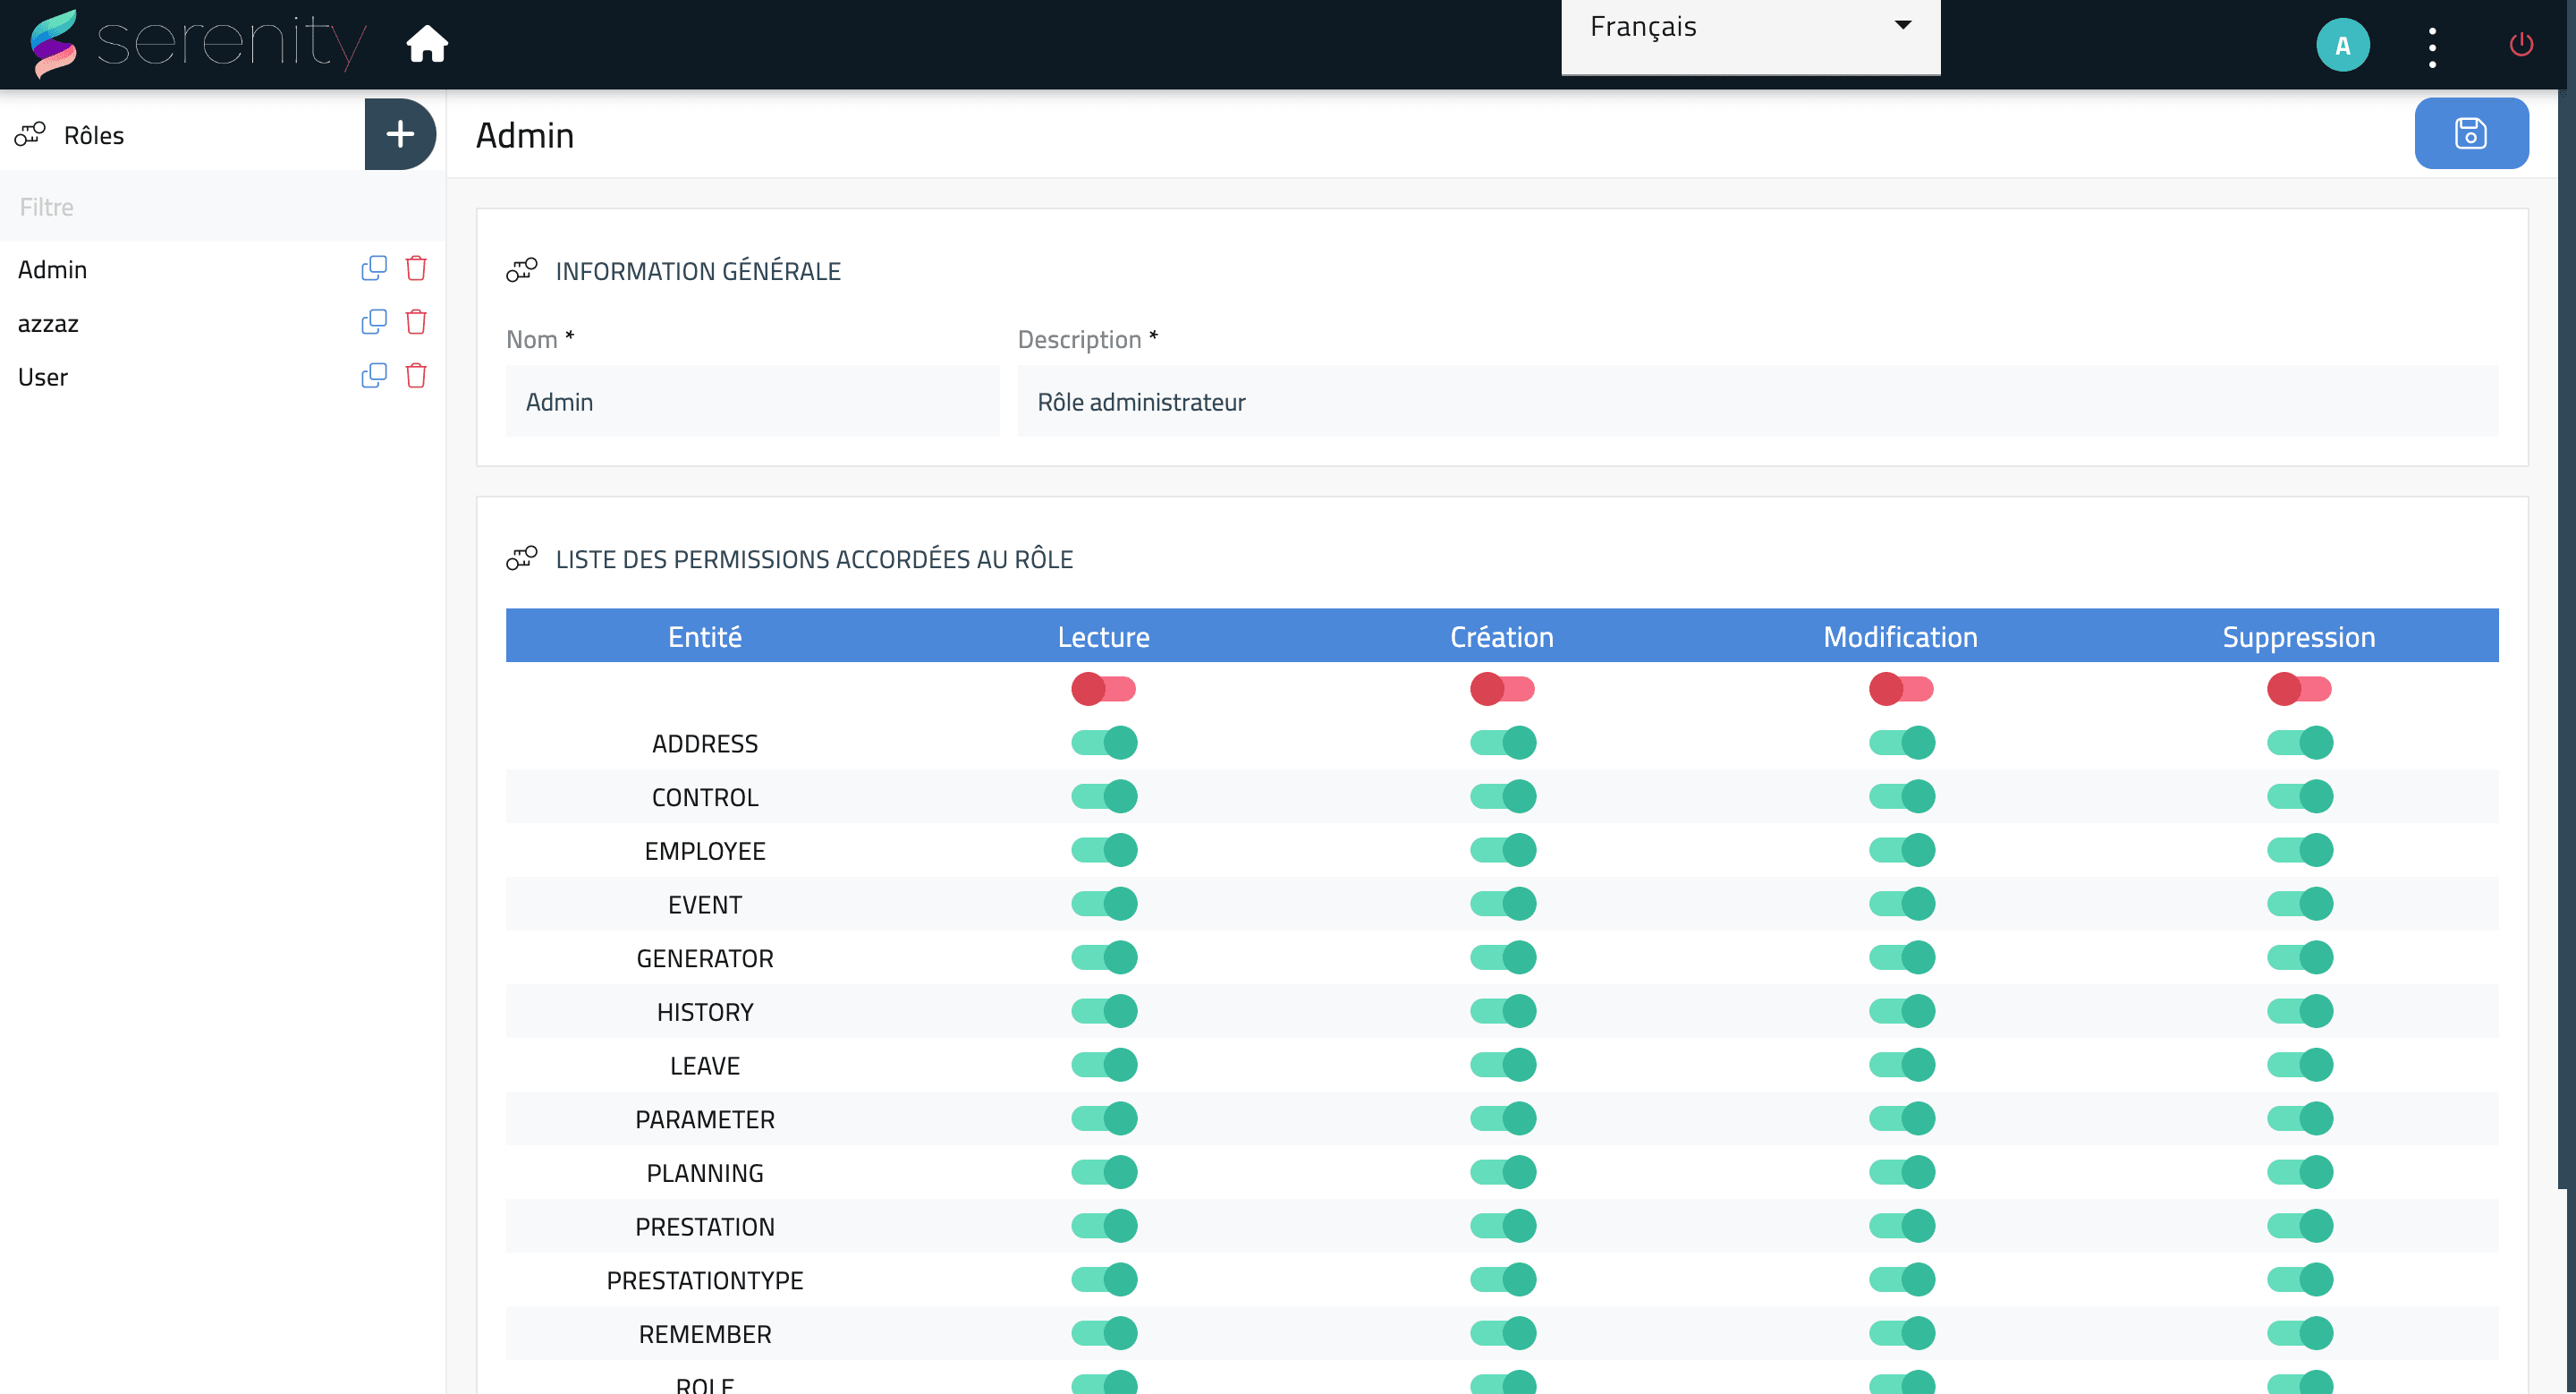The image size is (2576, 1394).
Task: Open the vertical three-dots menu
Action: 2432,47
